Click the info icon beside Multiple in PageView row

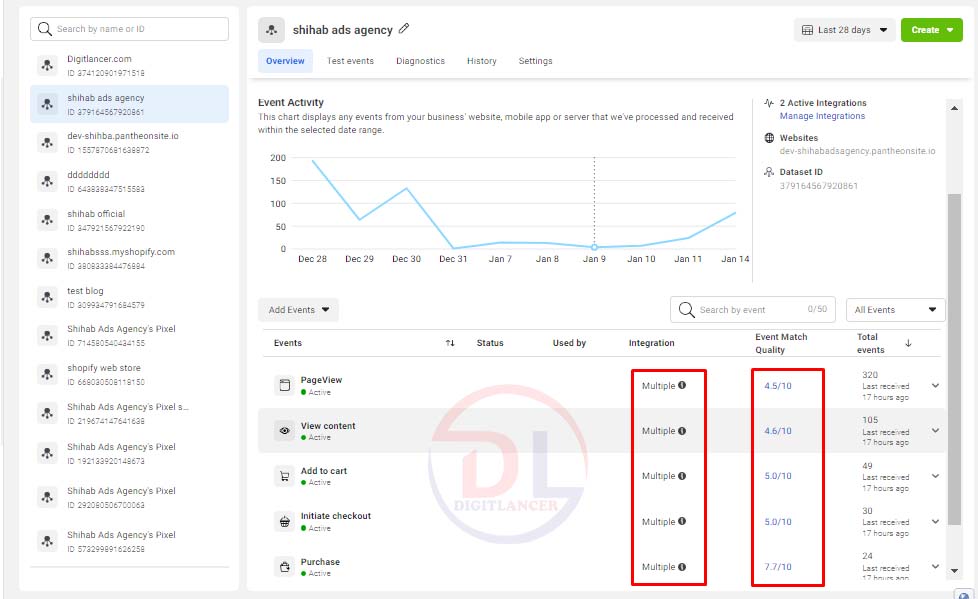682,385
